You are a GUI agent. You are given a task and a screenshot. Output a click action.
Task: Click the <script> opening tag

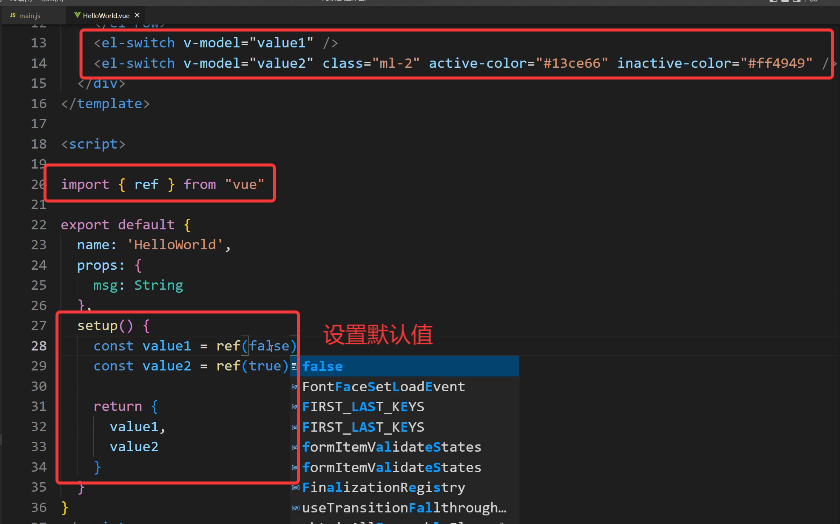93,144
